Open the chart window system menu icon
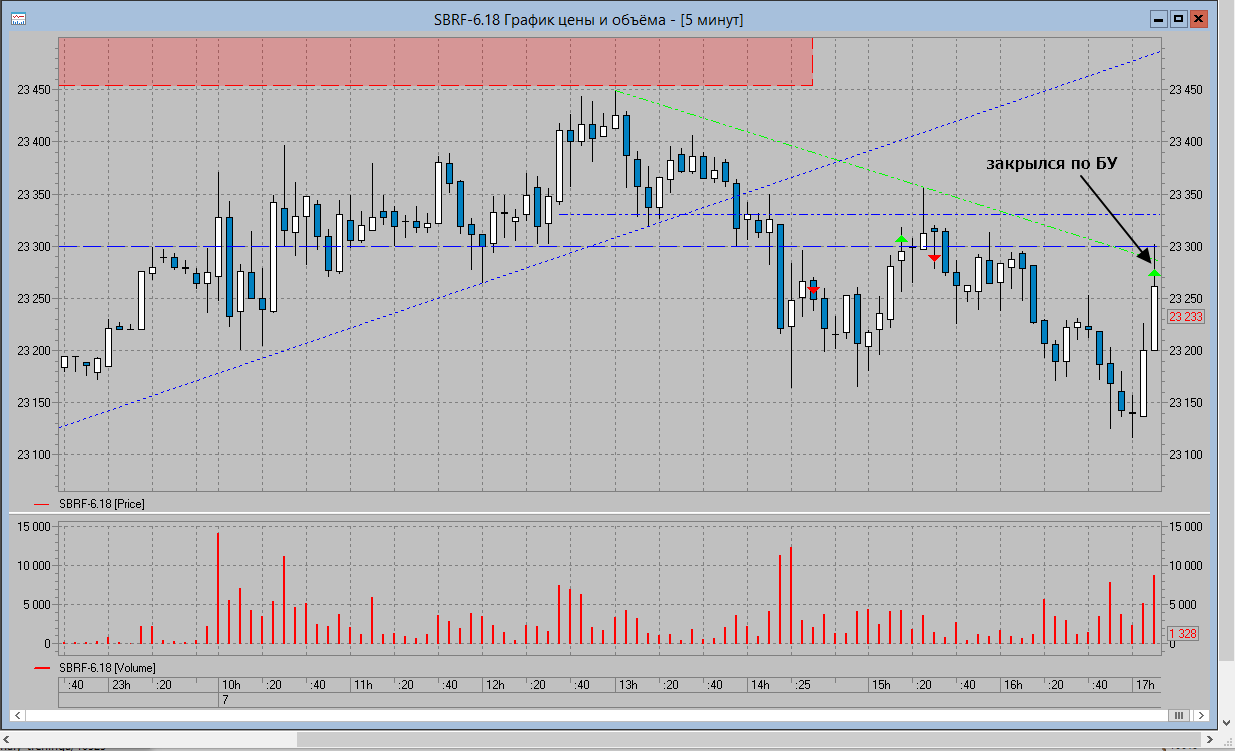 point(19,19)
